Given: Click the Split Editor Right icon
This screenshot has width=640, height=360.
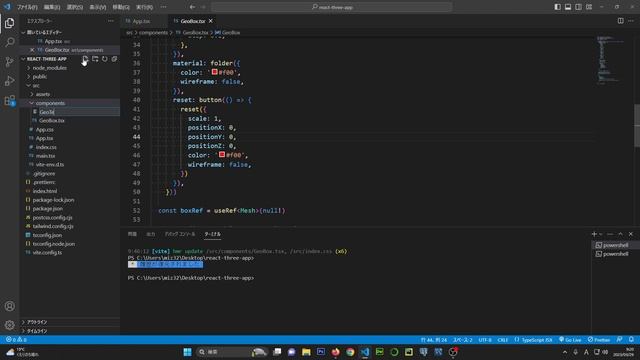Looking at the screenshot, I should [620, 21].
